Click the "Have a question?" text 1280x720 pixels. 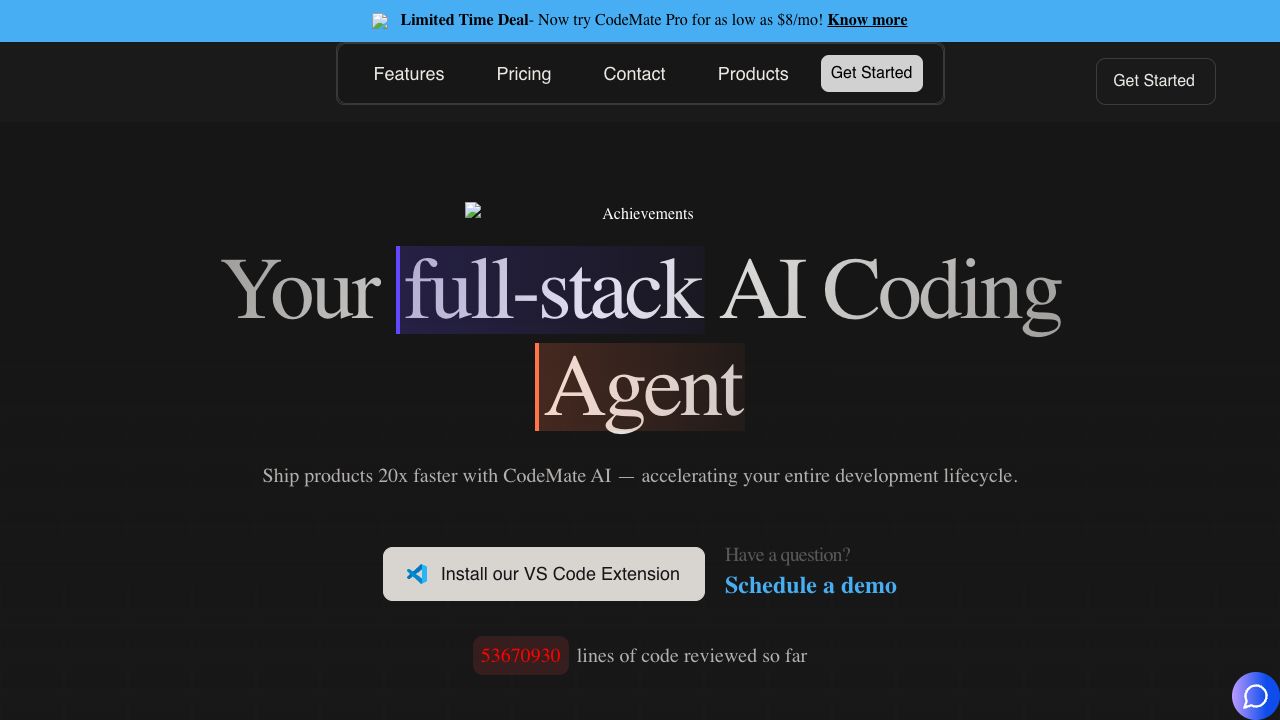click(787, 555)
